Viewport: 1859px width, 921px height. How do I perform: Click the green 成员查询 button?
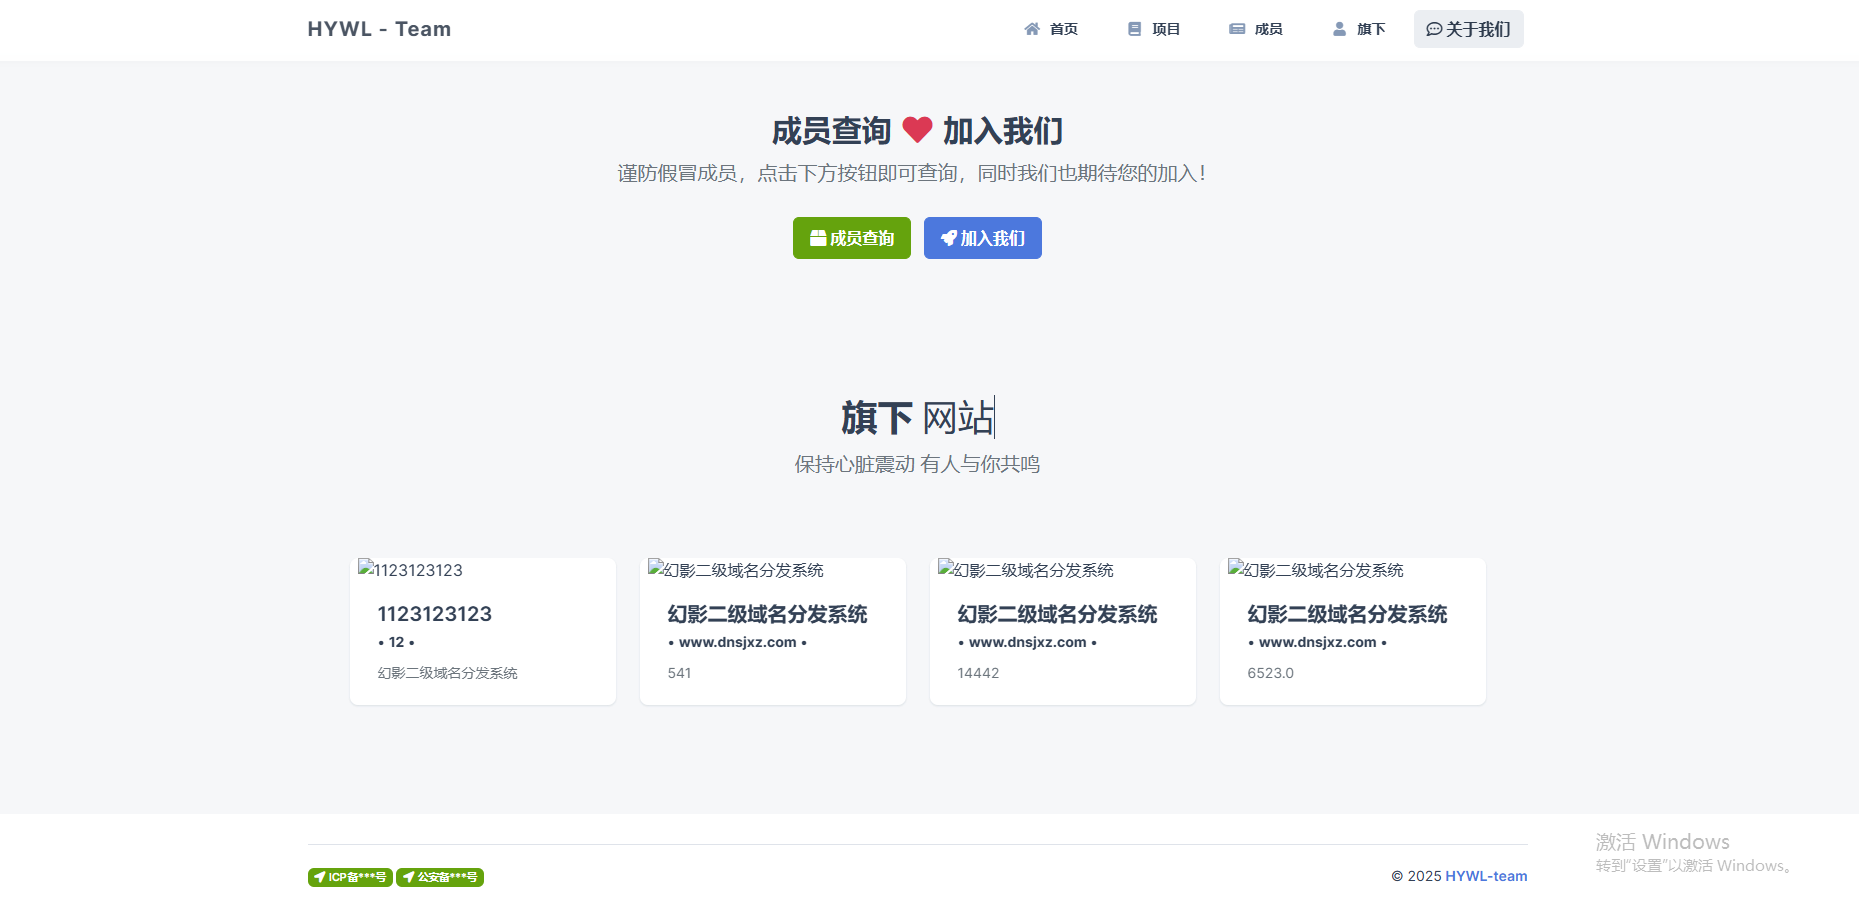tap(852, 238)
